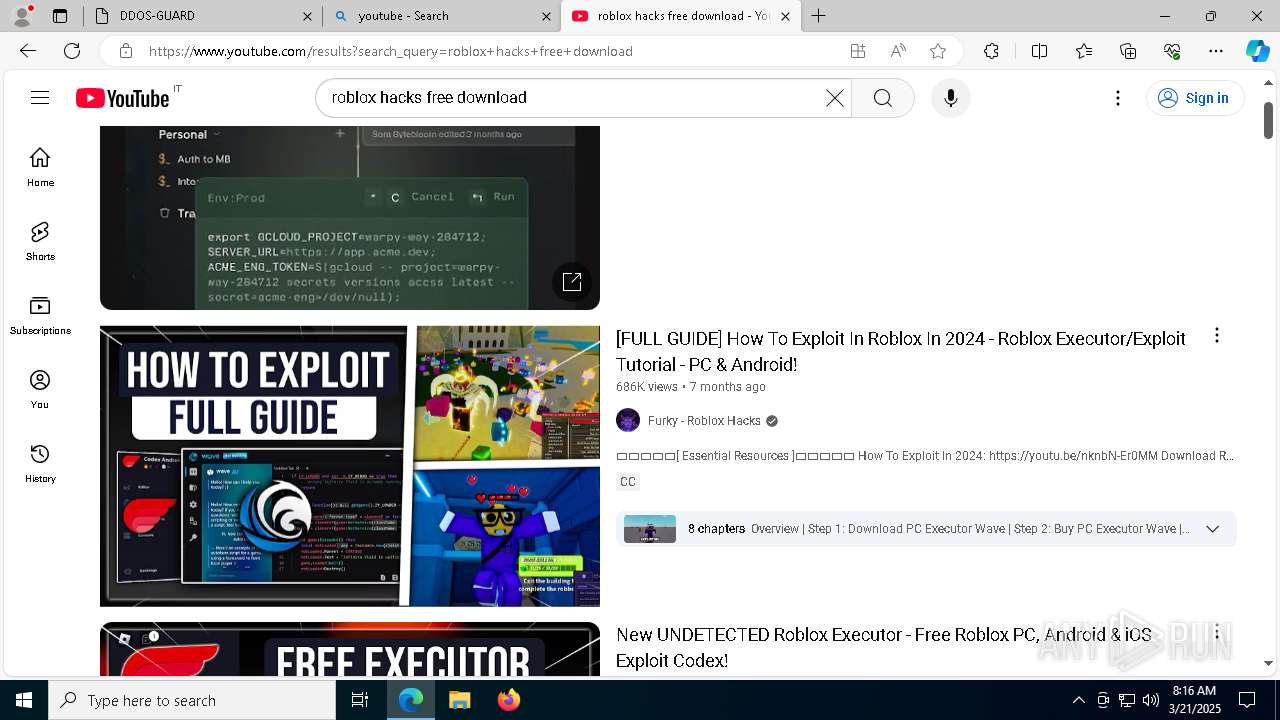This screenshot has height=720, width=1280.
Task: Close the youtube - Search tab
Action: [546, 16]
